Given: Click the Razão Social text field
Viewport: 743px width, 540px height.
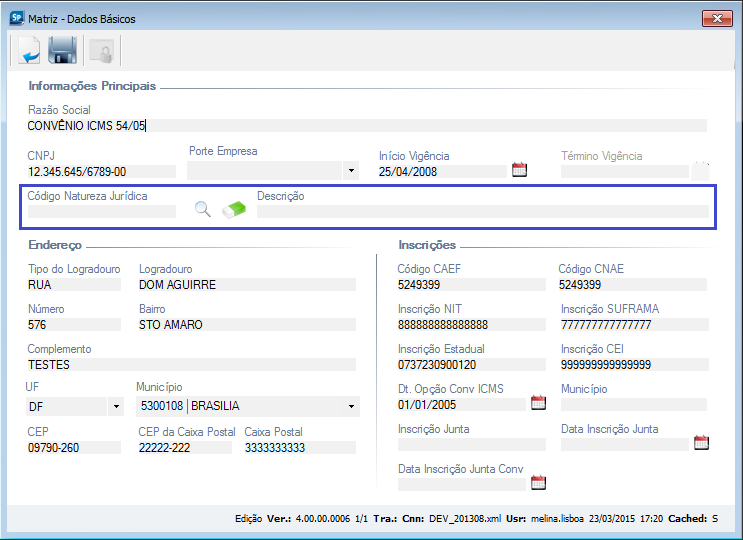Looking at the screenshot, I should tap(366, 125).
